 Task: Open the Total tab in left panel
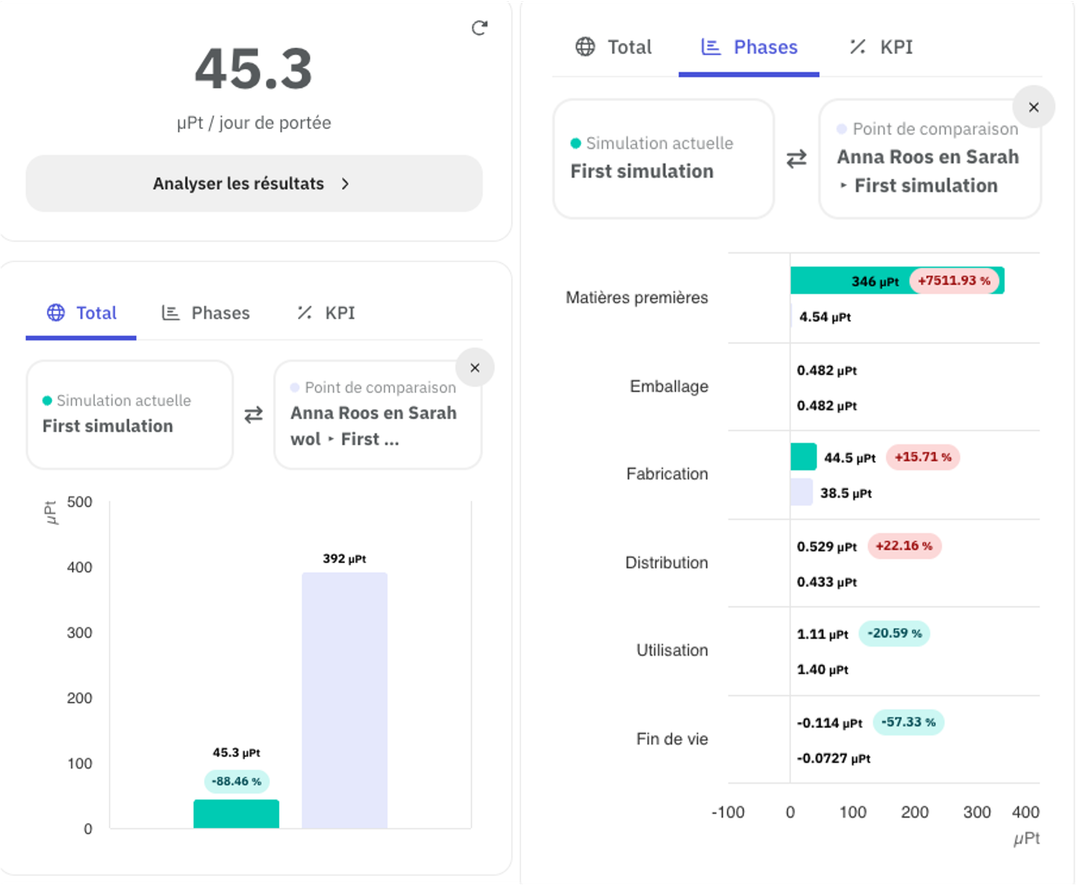[x=82, y=313]
